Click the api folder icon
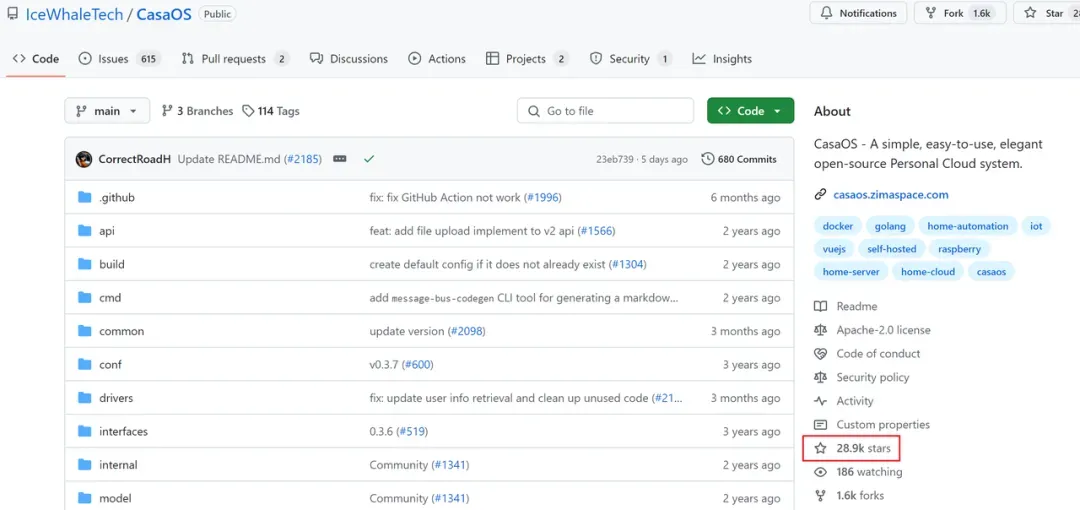The width and height of the screenshot is (1080, 510). click(85, 231)
